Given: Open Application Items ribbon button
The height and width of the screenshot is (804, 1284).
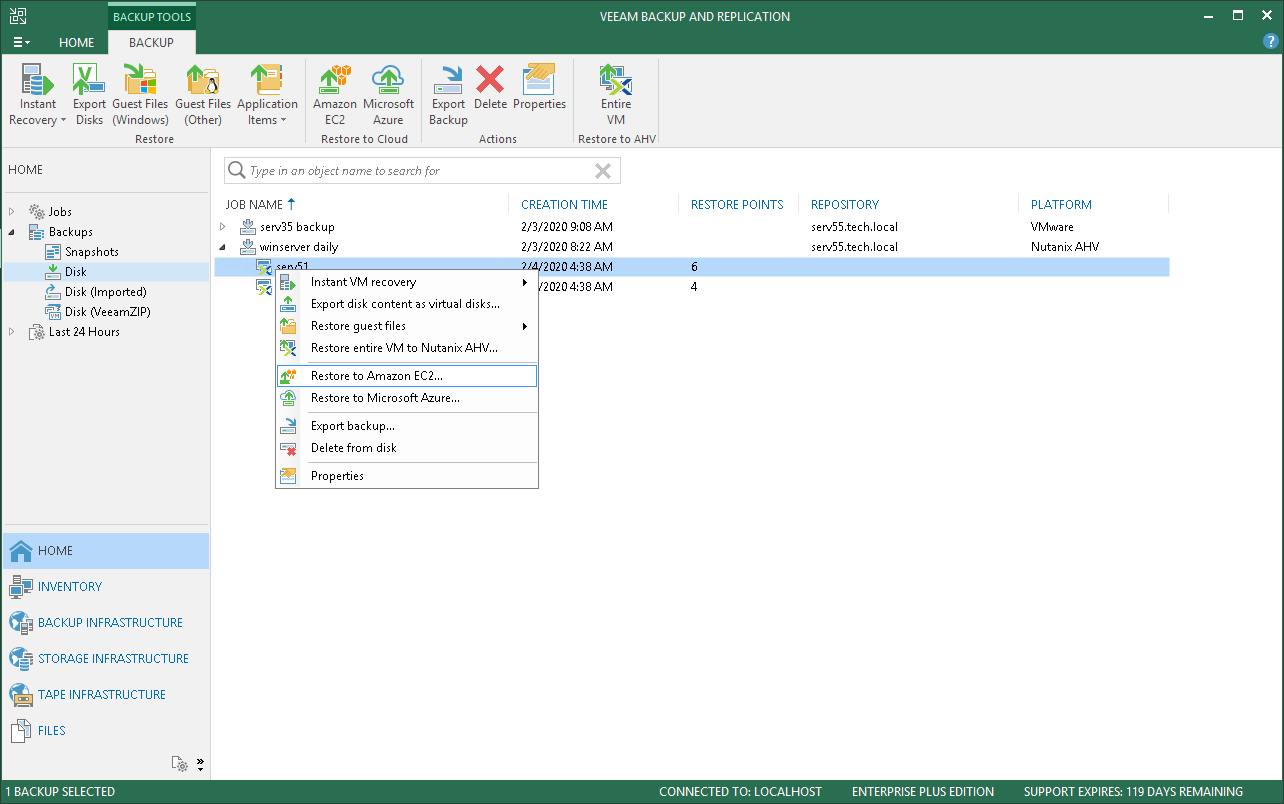Looking at the screenshot, I should click(x=267, y=95).
